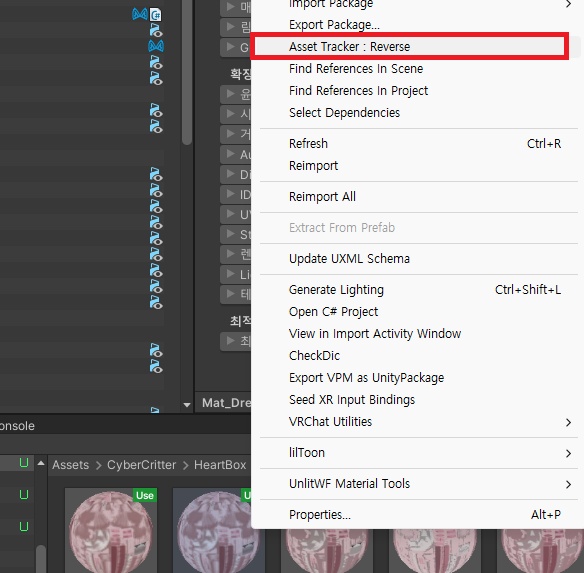Click the blue bowtie icon beside the C# script

[x=140, y=15]
